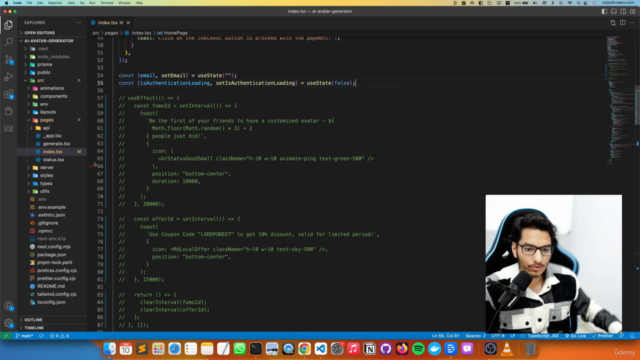Open the package.json file
The image size is (640, 360).
tap(51, 255)
